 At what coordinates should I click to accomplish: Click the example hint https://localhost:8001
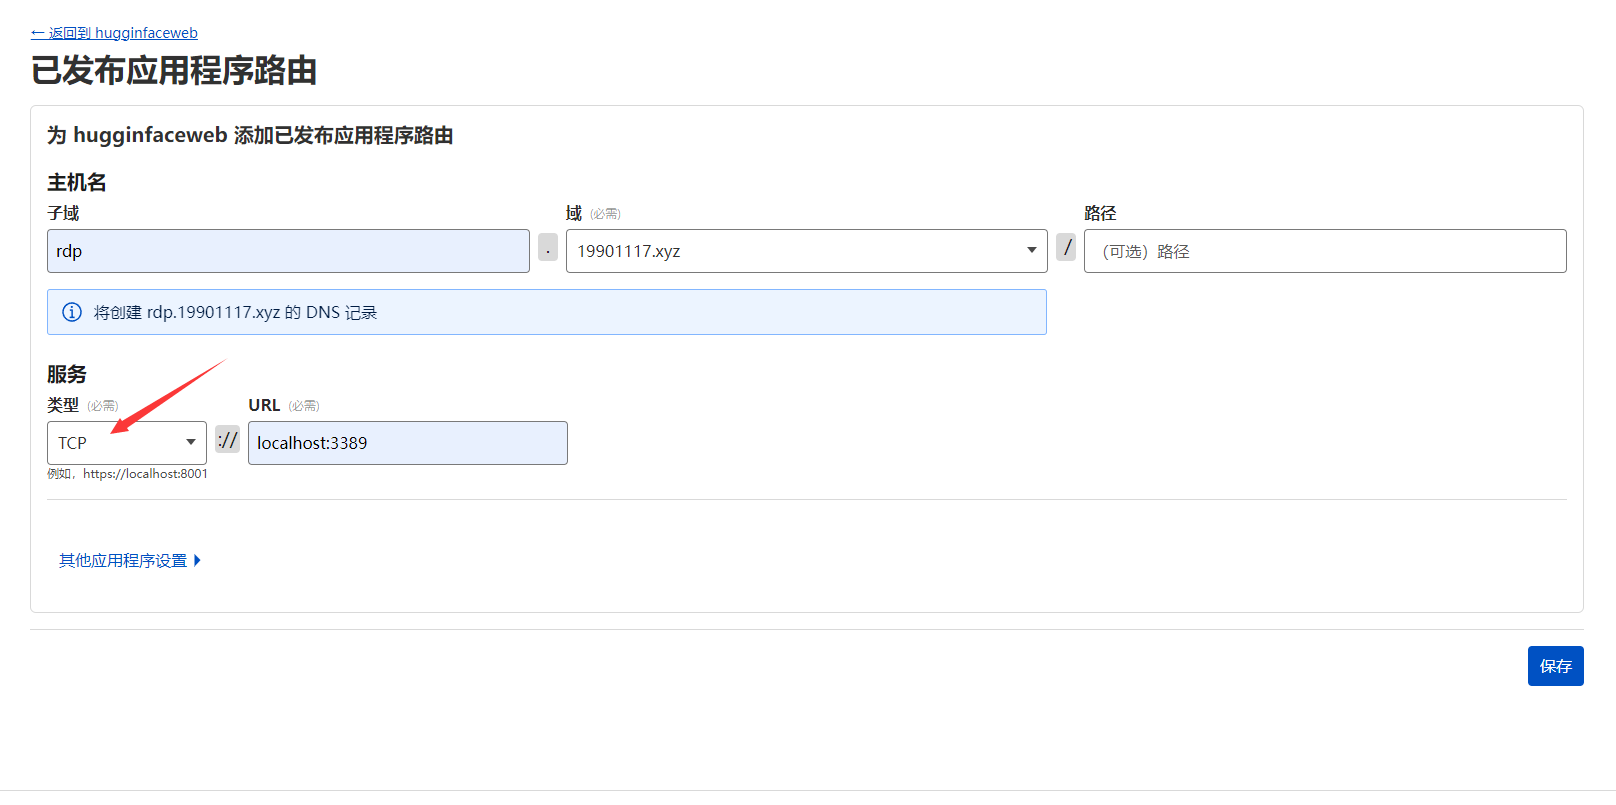click(x=127, y=474)
